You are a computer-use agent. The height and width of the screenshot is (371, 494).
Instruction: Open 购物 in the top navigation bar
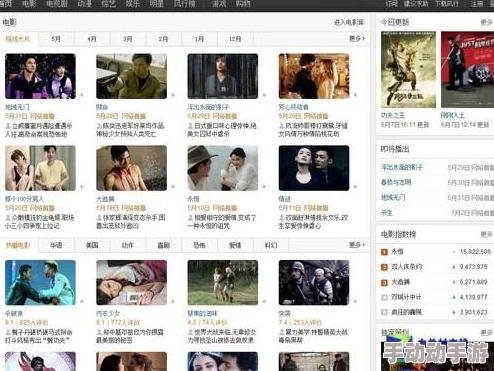click(243, 4)
